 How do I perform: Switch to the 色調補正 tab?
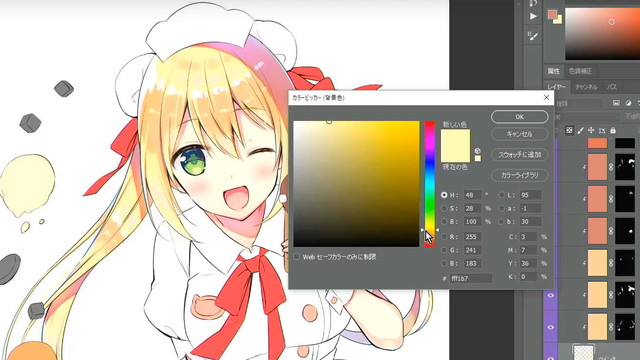click(581, 71)
